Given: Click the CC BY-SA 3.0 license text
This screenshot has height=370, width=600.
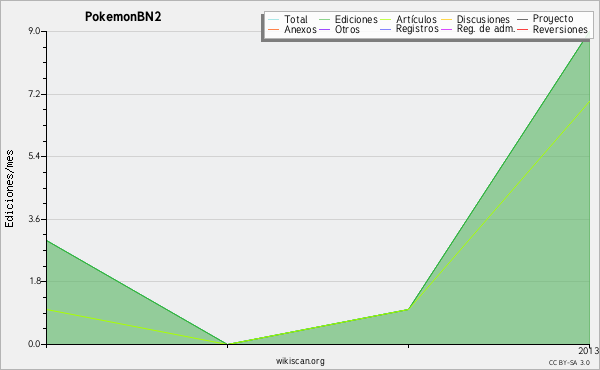Looking at the screenshot, I should point(569,362).
